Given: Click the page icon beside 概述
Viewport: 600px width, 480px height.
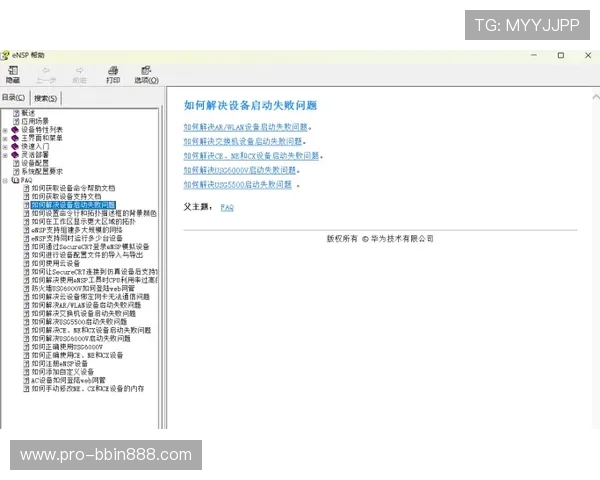Looking at the screenshot, I should coord(16,113).
